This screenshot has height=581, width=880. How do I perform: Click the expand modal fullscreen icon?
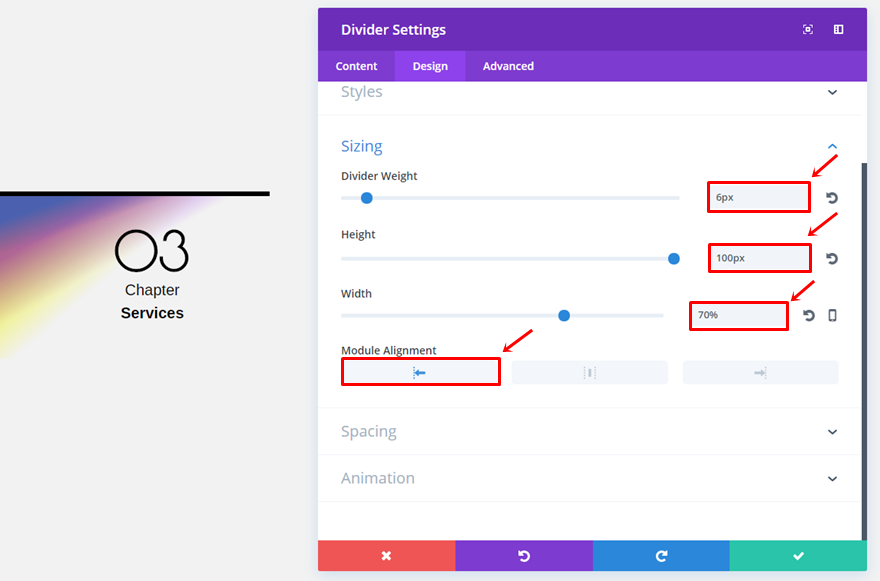point(808,30)
